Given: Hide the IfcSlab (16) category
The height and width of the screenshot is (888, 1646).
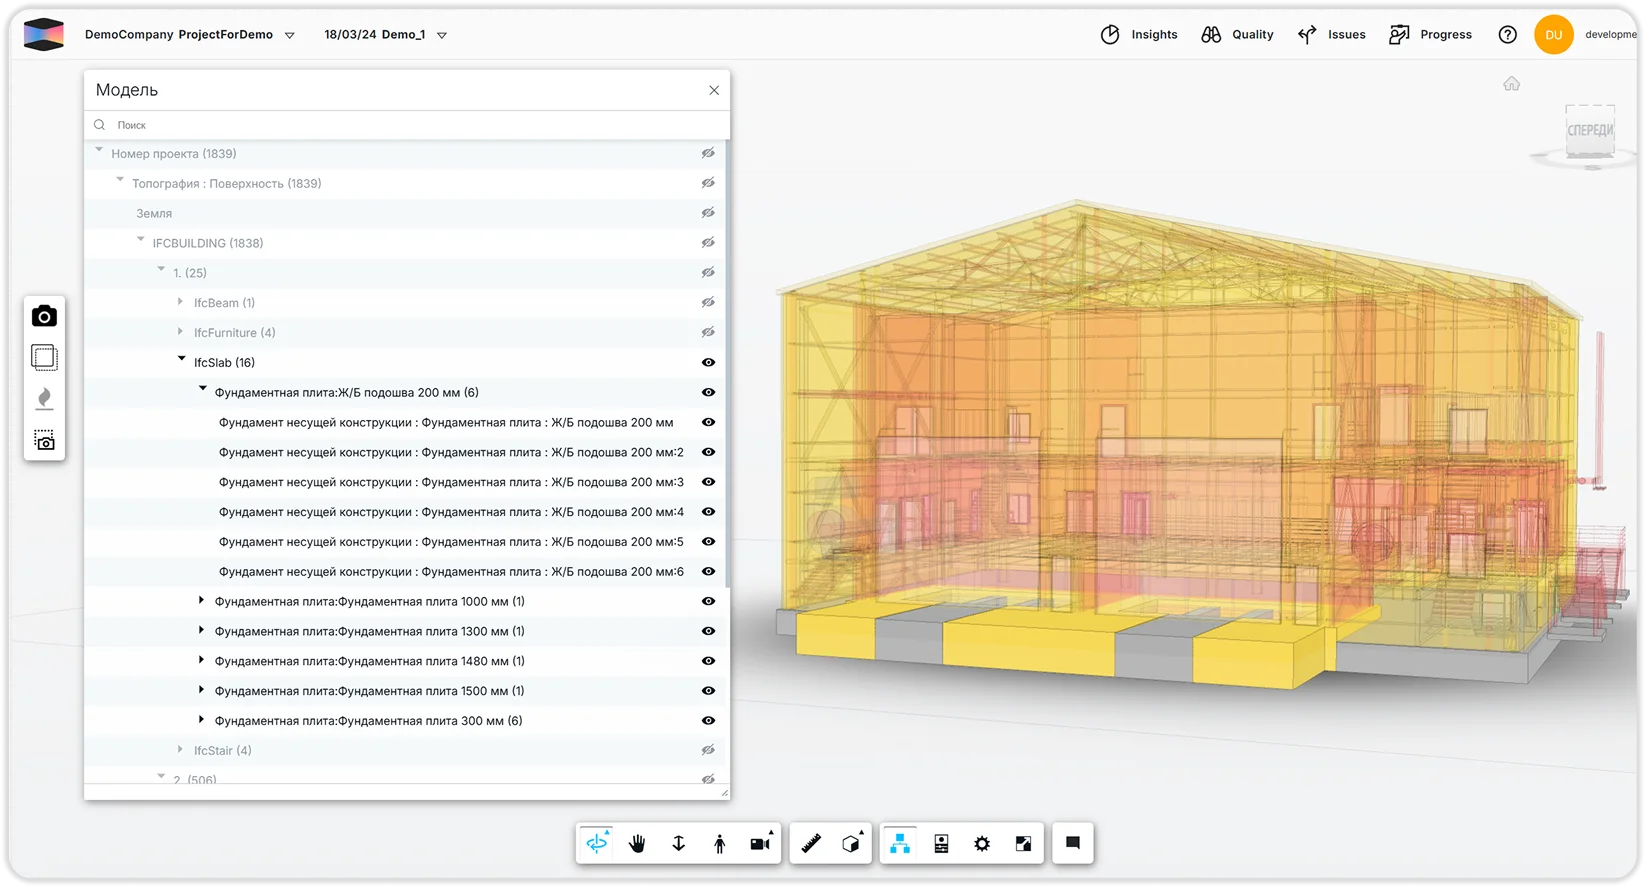Looking at the screenshot, I should pyautogui.click(x=708, y=363).
